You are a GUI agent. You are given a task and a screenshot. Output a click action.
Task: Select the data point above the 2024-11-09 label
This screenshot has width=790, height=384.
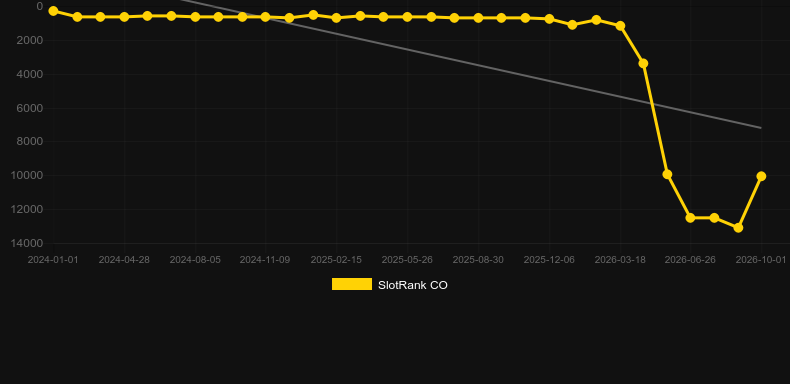point(266,17)
